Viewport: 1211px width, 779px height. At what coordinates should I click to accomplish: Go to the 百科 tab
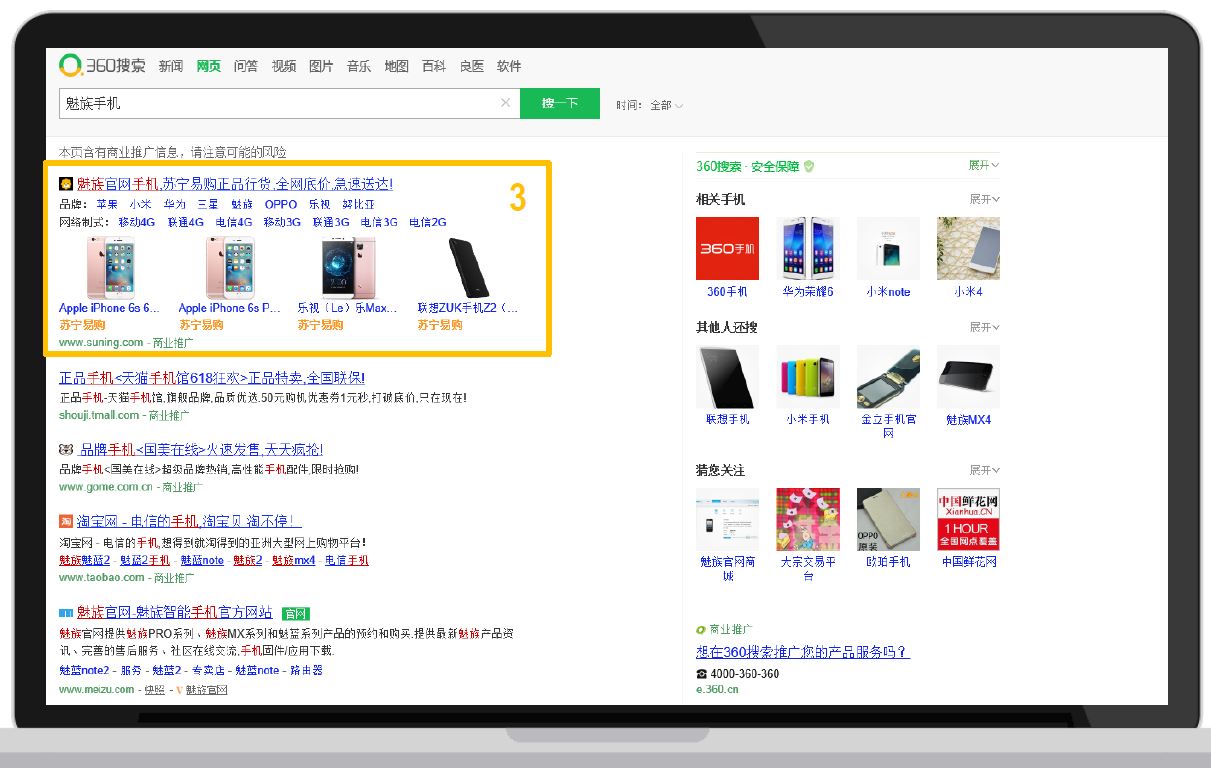pyautogui.click(x=434, y=66)
